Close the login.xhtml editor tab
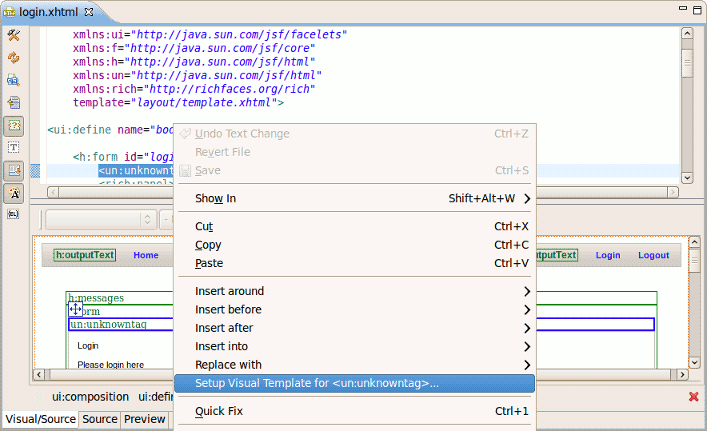The image size is (707, 431). click(88, 11)
